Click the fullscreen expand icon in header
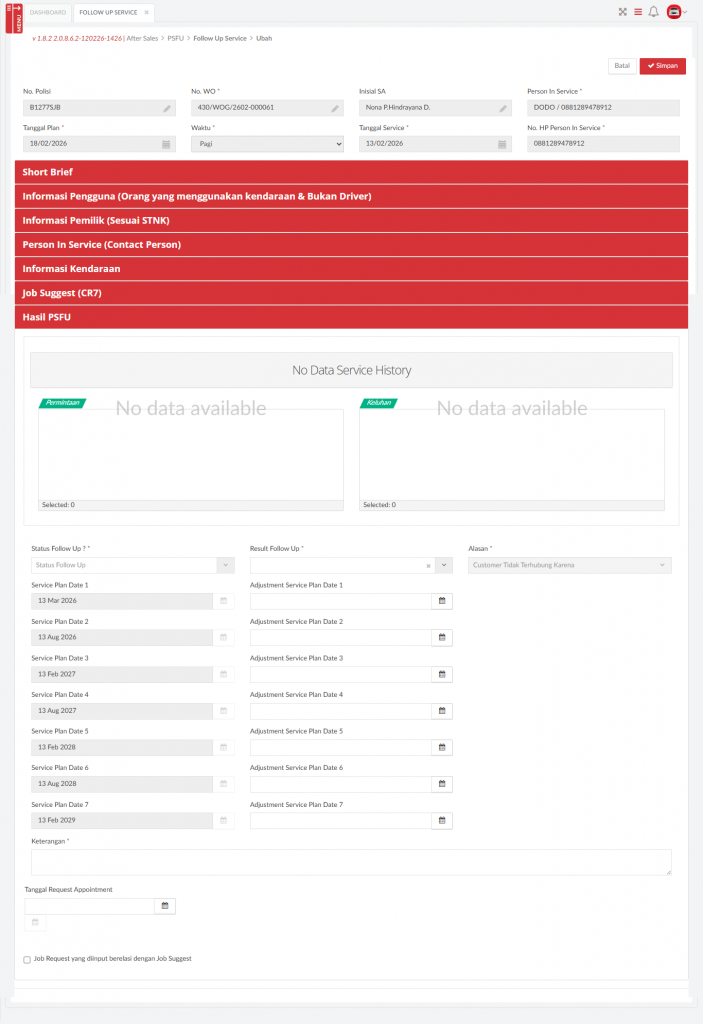Viewport: 703px width, 1024px height. [622, 12]
